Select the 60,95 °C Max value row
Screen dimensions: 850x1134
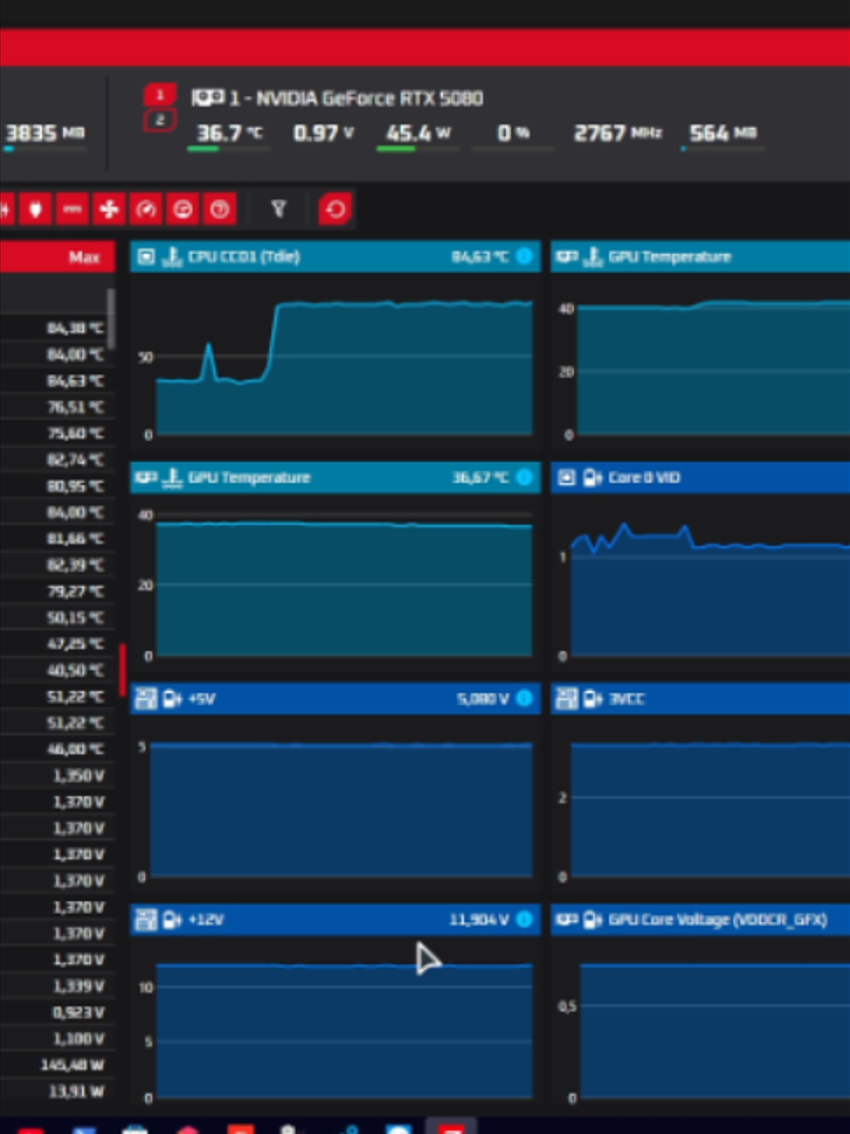point(58,486)
